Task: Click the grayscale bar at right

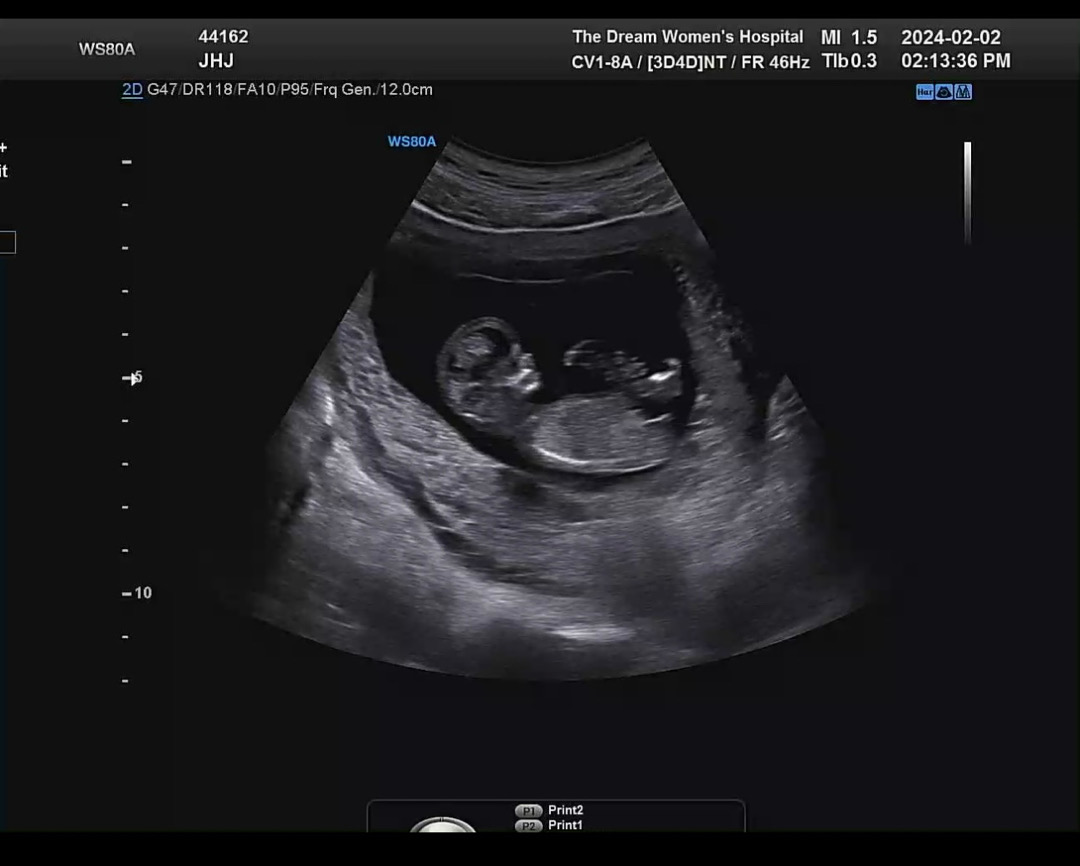Action: (967, 192)
